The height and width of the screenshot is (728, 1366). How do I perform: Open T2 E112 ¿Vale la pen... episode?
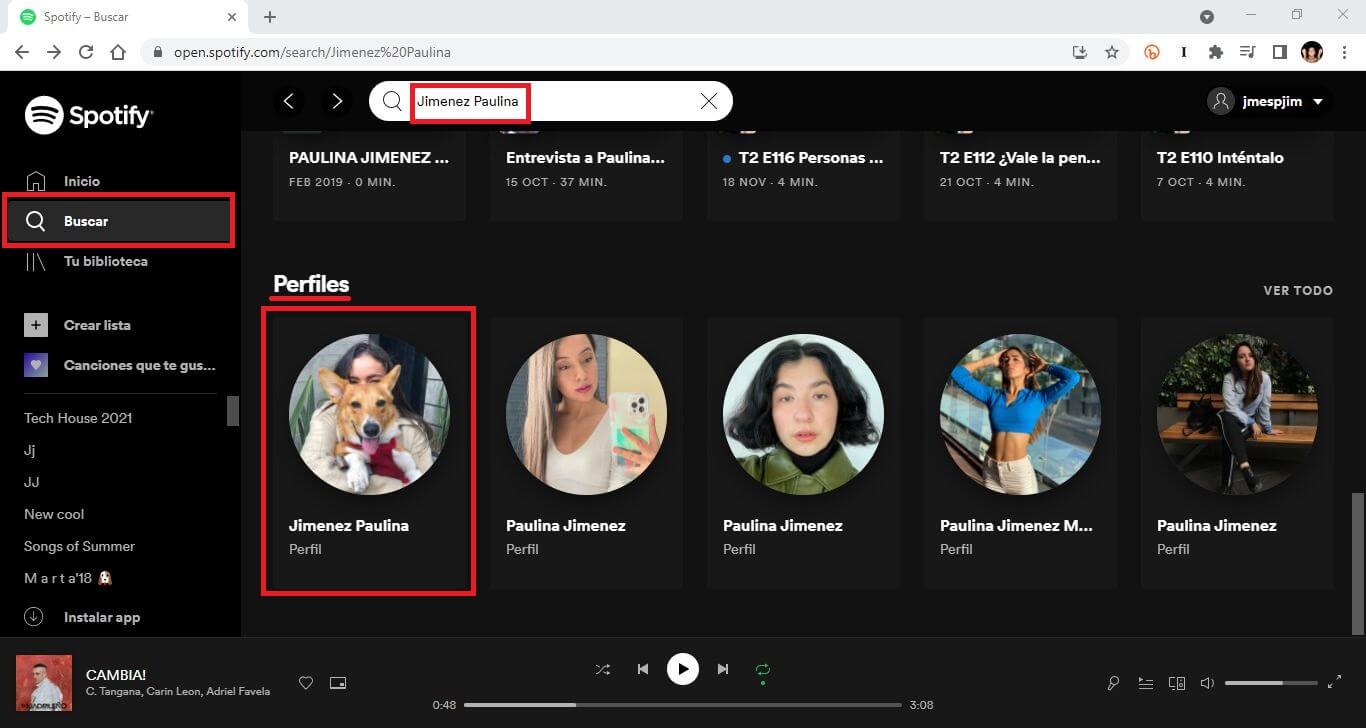(1020, 176)
